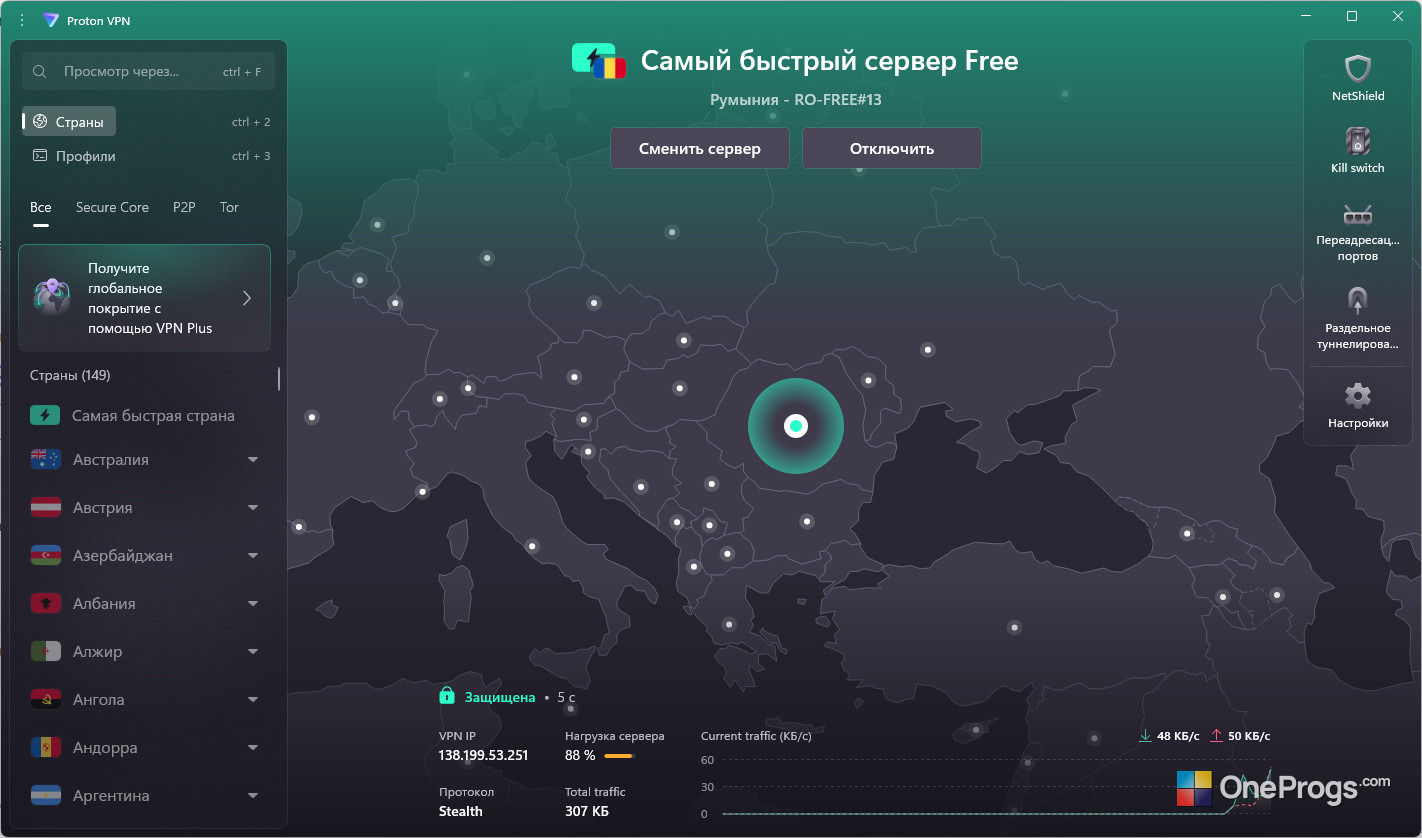Click the Отключить button

[892, 148]
